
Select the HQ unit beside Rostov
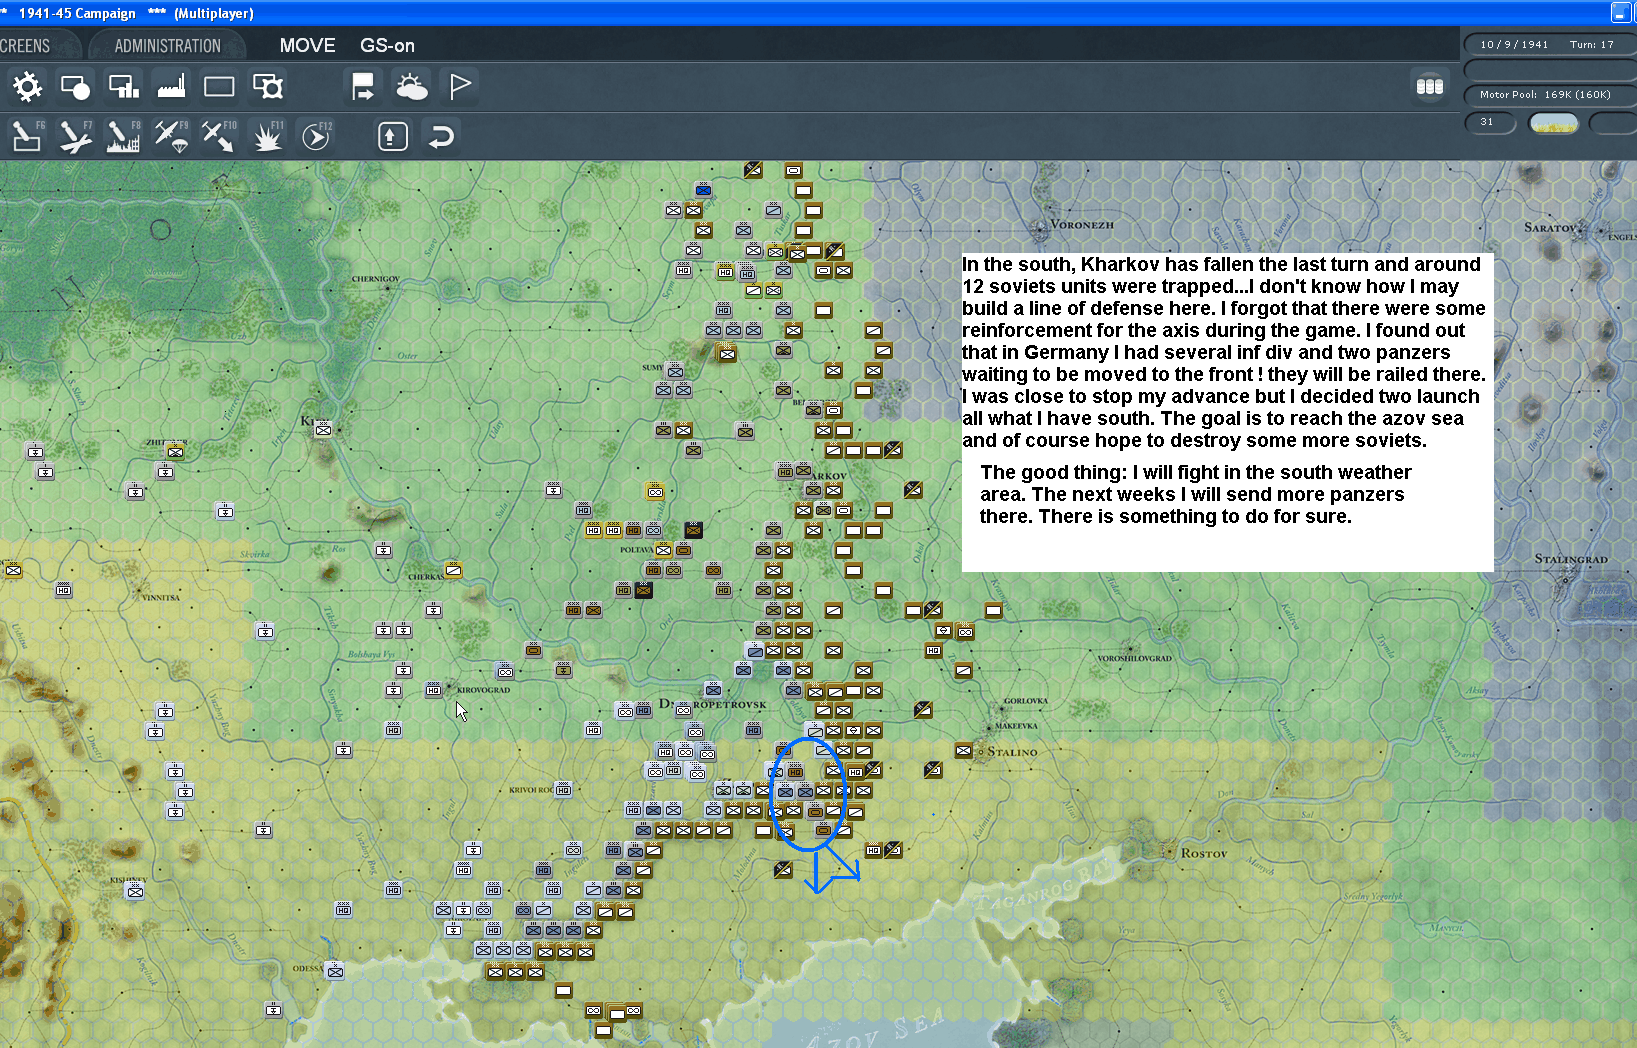click(x=873, y=851)
